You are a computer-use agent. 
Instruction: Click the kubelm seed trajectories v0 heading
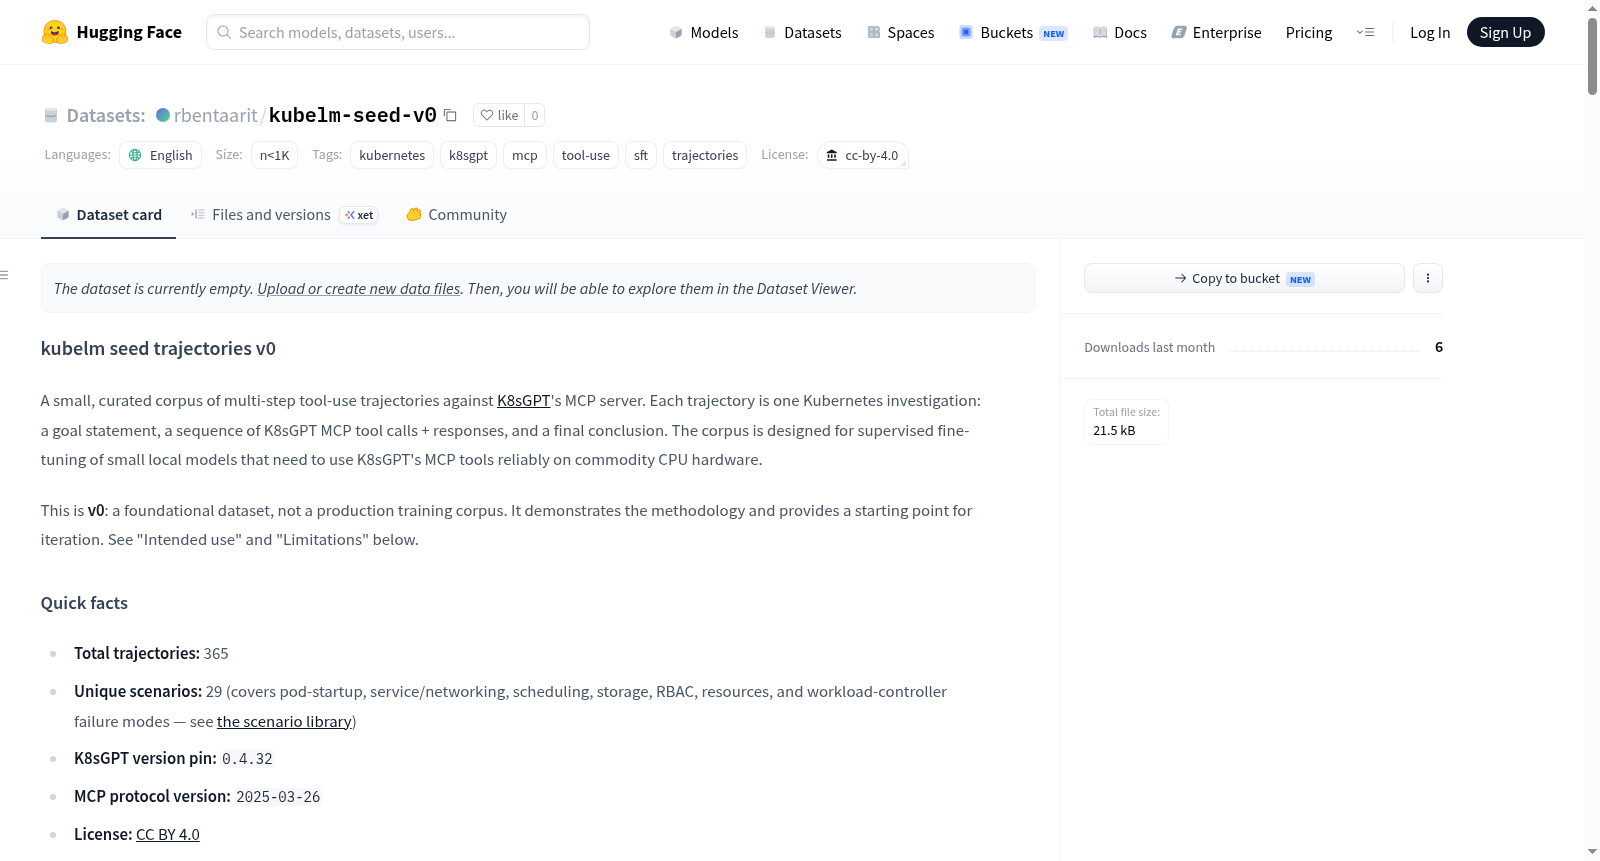coord(158,348)
